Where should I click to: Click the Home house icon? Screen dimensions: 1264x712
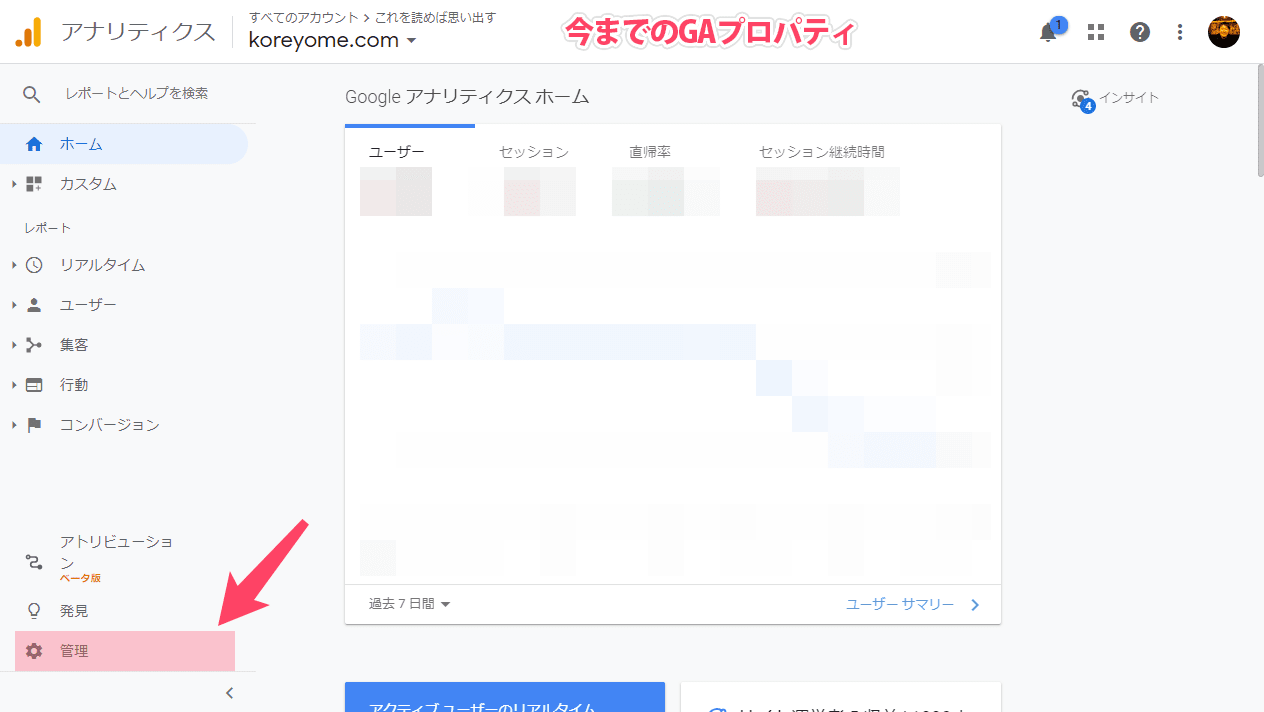click(34, 144)
